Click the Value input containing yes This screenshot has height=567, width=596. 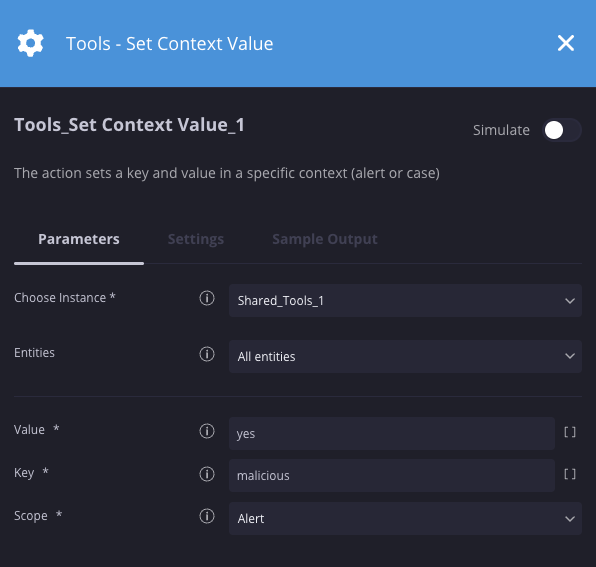pos(392,434)
